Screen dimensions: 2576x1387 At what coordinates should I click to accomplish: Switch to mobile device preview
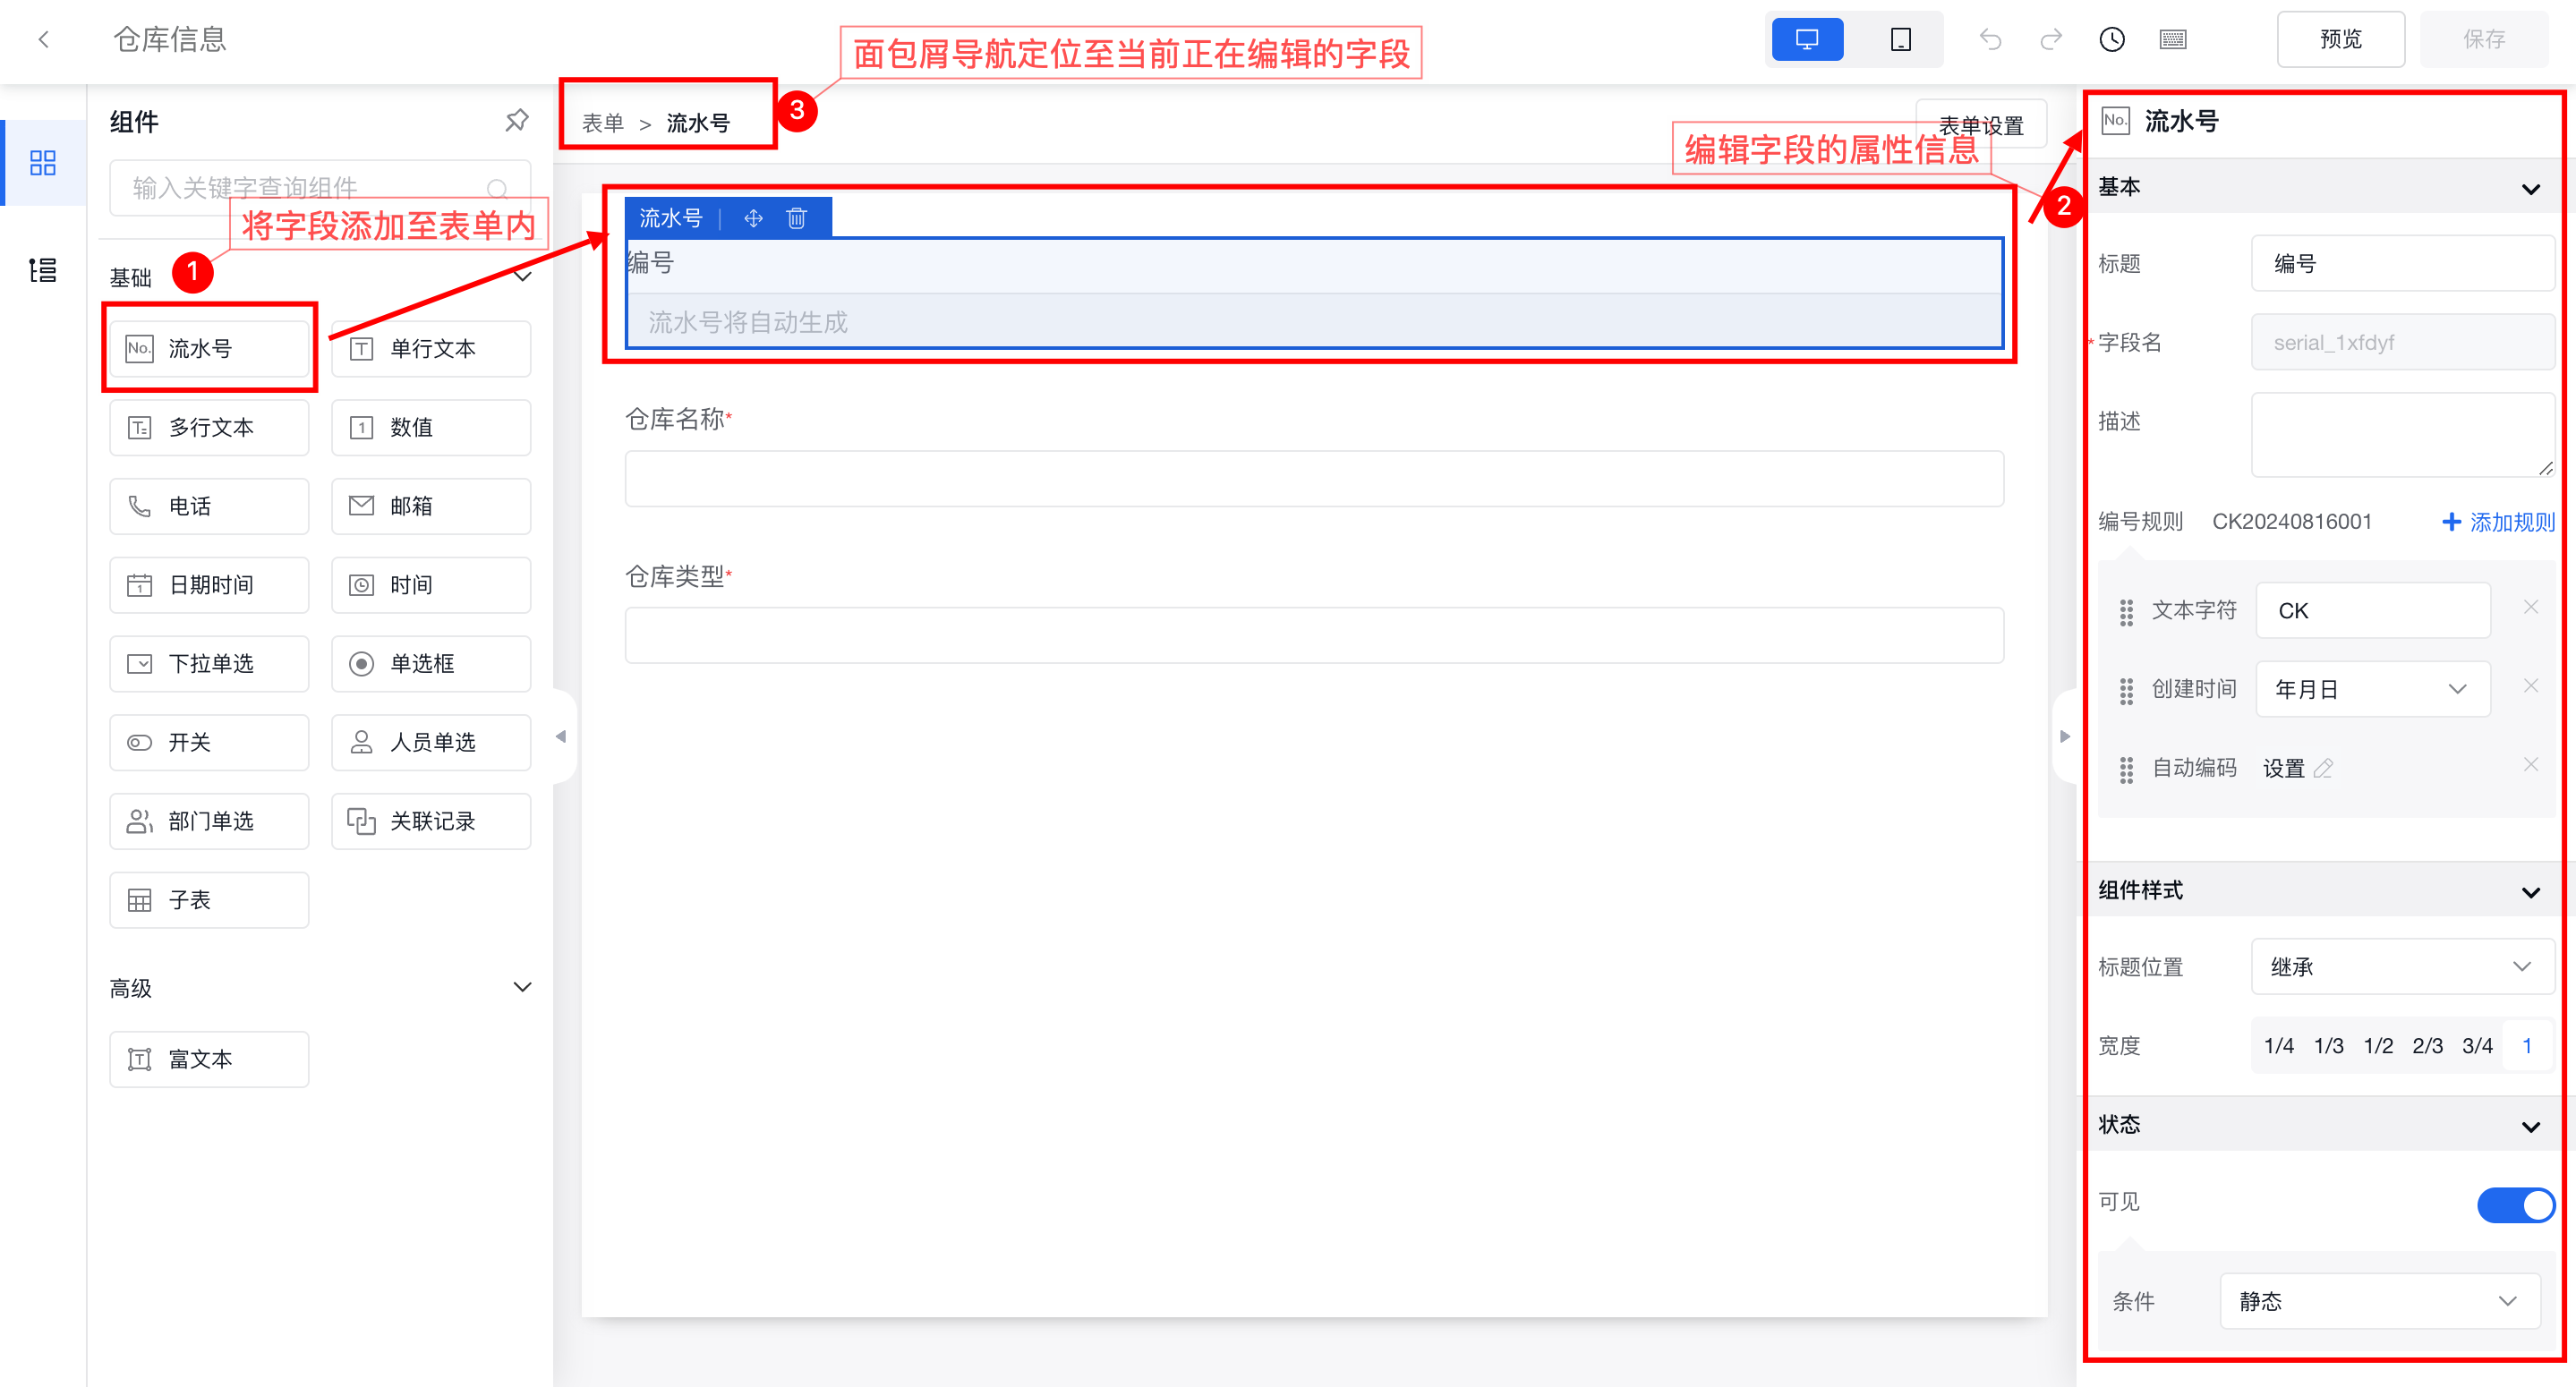pos(1900,40)
